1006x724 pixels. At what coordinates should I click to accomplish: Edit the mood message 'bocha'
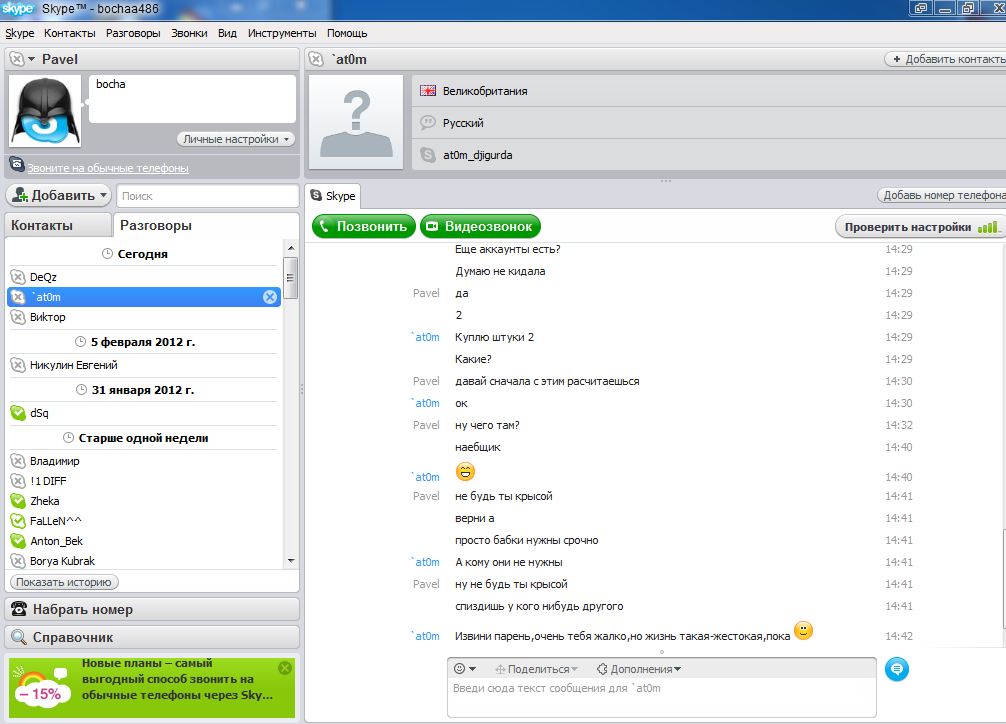tap(192, 98)
